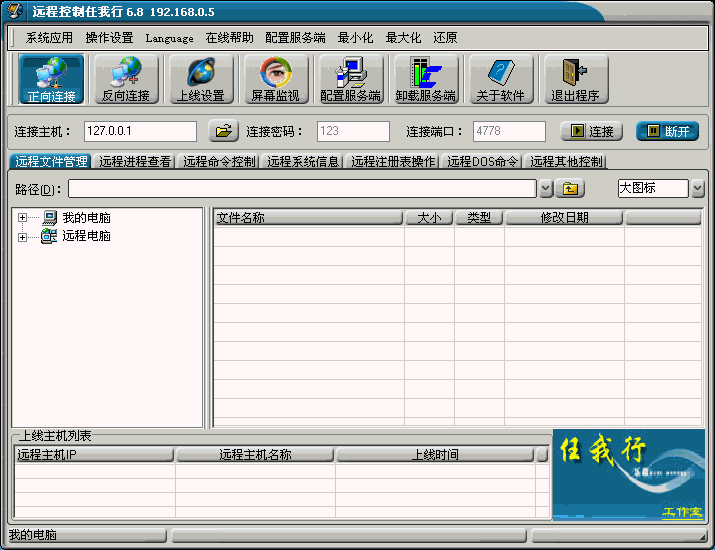Click the 反向连接 toolbar icon

click(125, 79)
